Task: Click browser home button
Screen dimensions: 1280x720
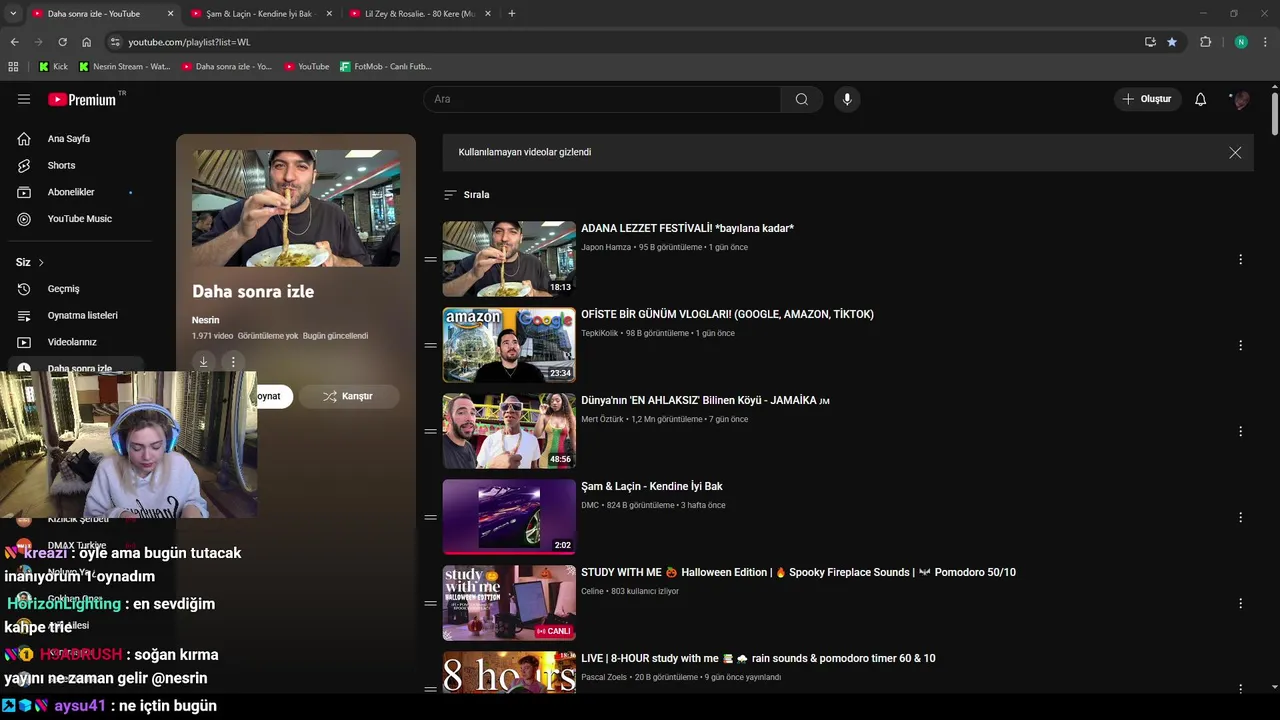Action: (x=87, y=42)
